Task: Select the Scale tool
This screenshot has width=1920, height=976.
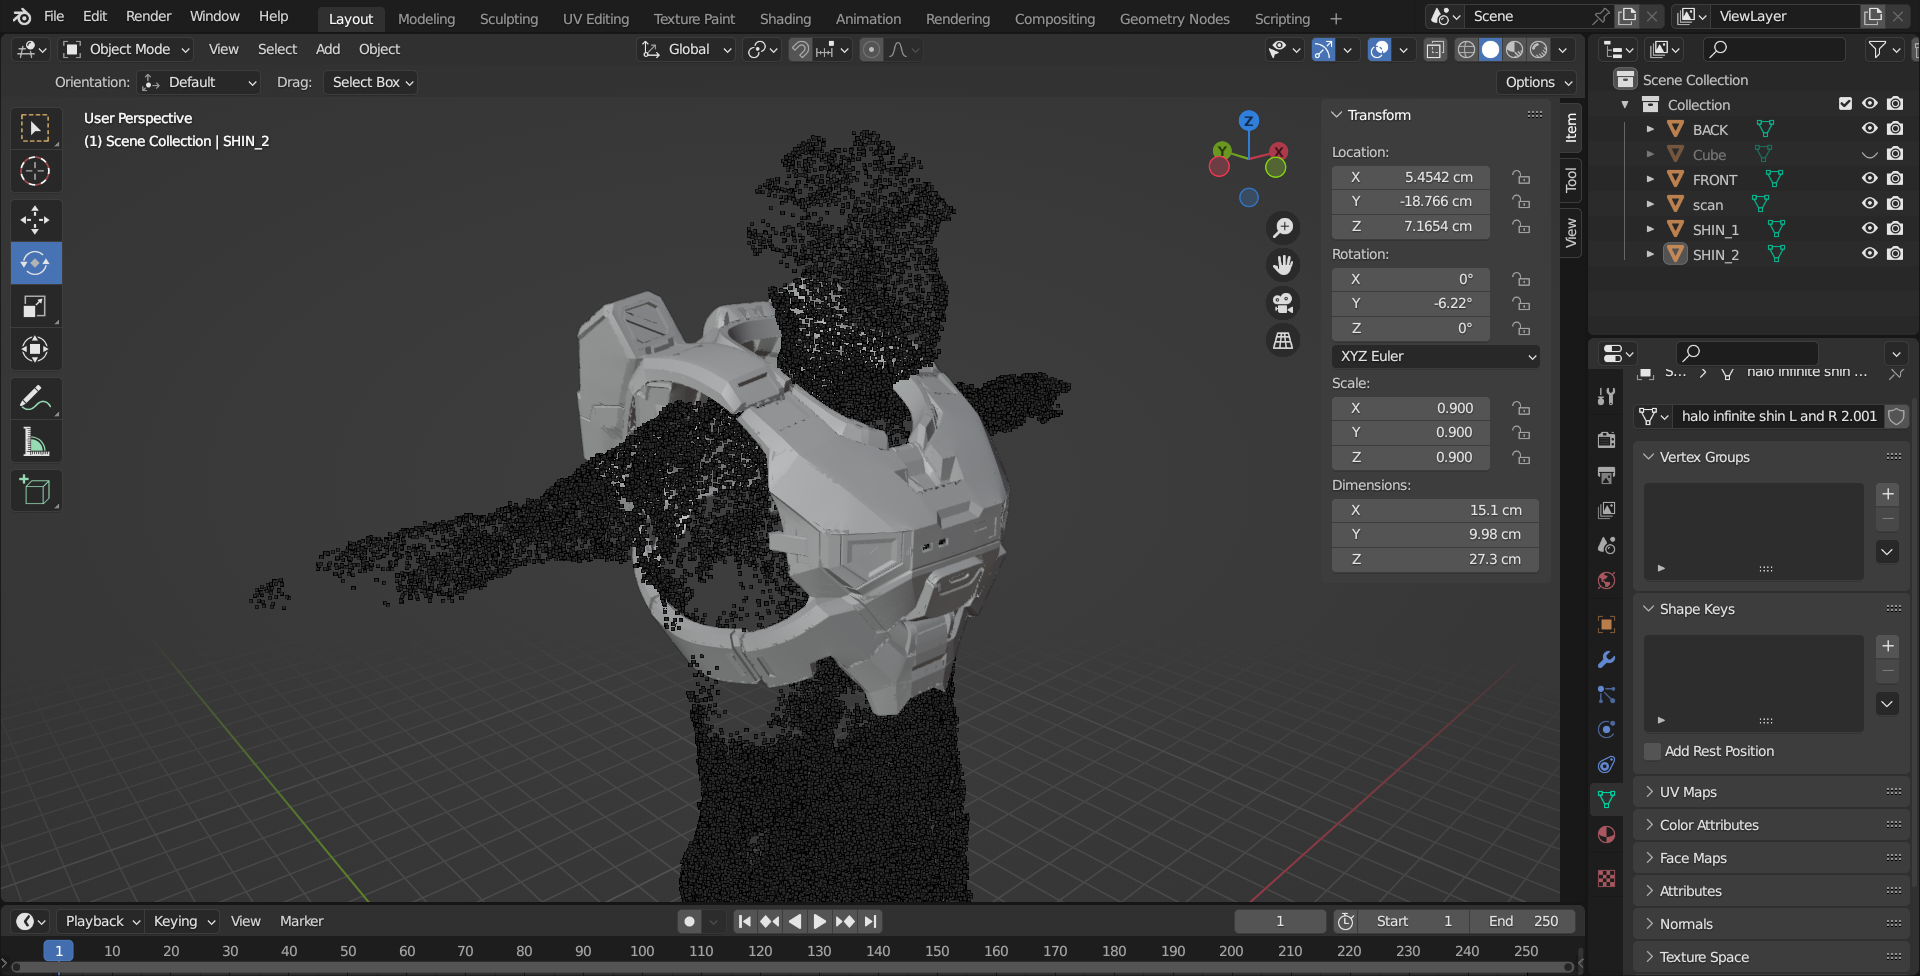Action: click(x=35, y=307)
